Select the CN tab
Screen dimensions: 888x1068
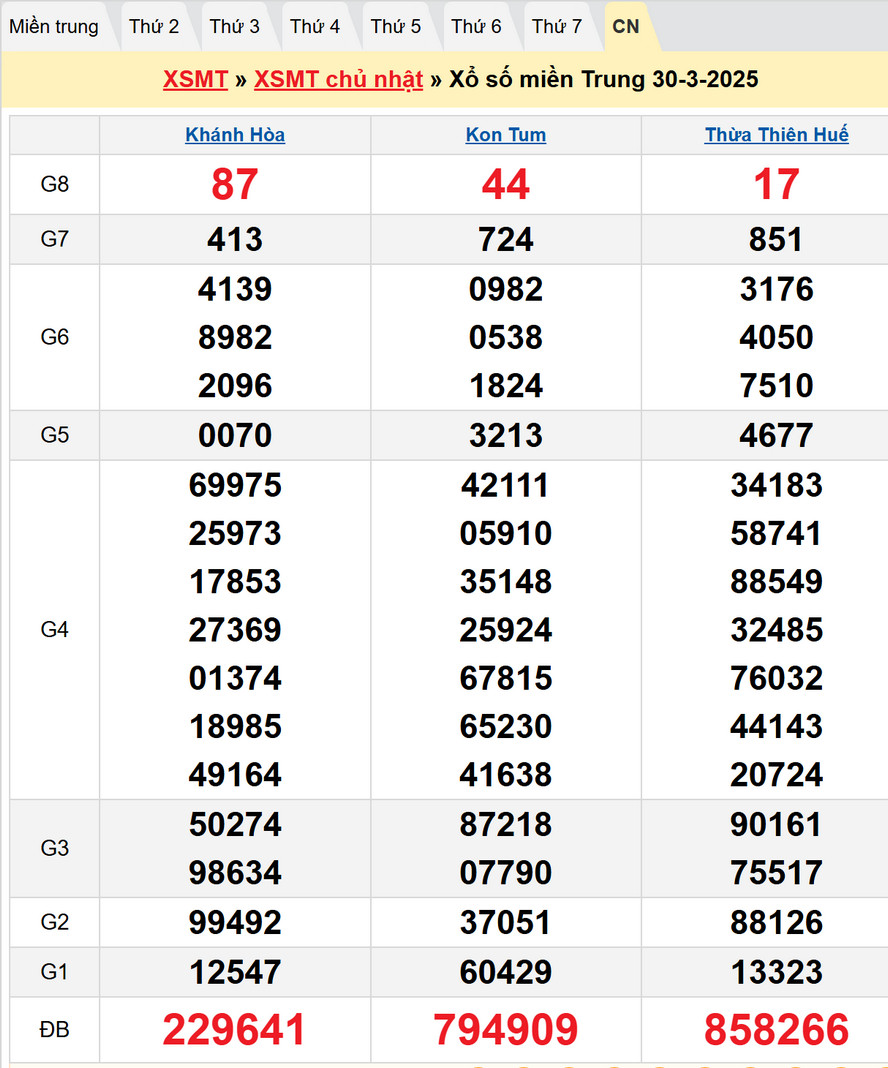tap(626, 27)
